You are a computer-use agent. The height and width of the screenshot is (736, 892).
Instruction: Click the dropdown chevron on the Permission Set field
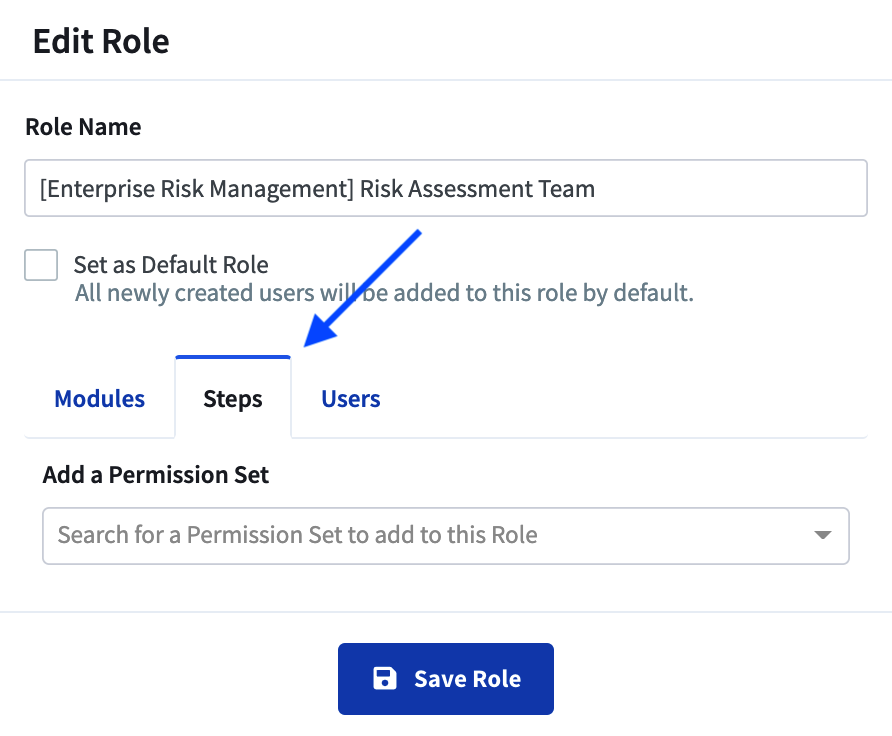tap(822, 535)
